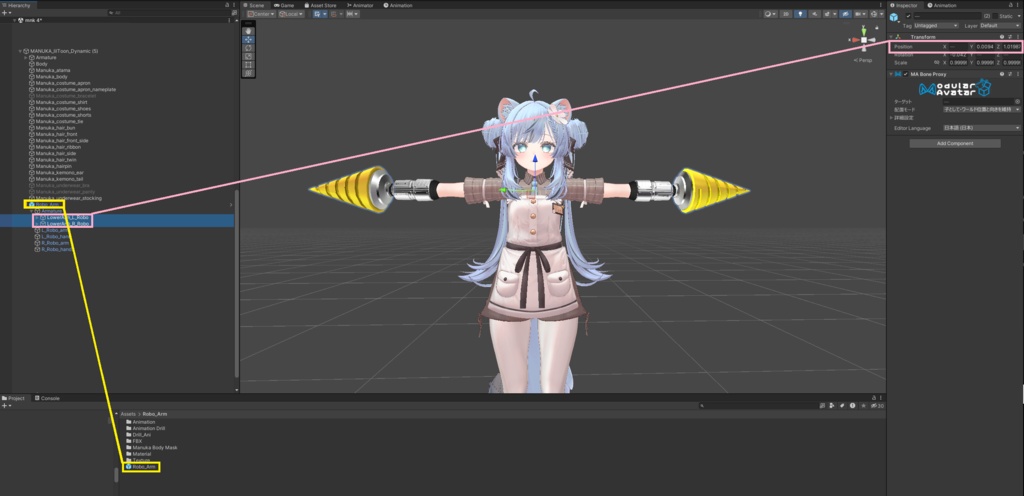Open scene camera settings dropdown

tap(860, 14)
